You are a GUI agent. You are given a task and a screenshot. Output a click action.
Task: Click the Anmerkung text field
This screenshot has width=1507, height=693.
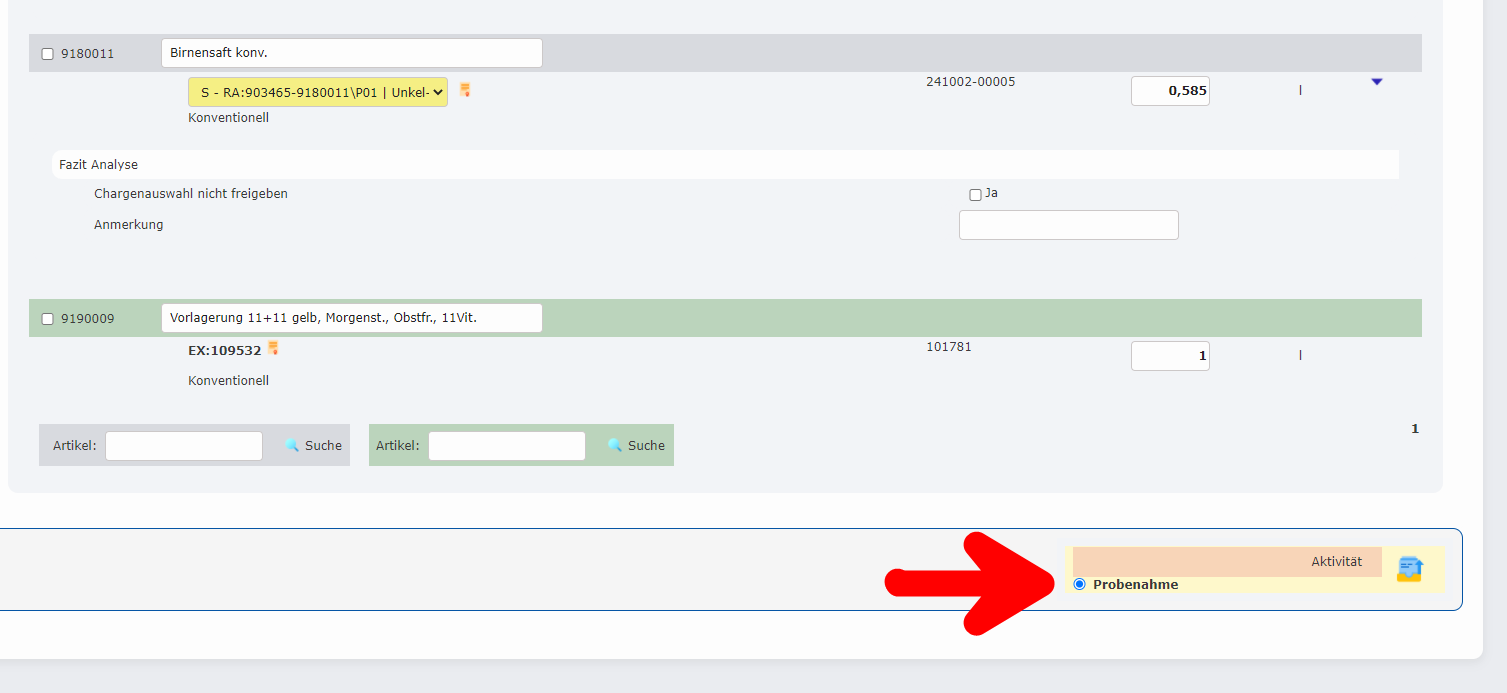1068,225
